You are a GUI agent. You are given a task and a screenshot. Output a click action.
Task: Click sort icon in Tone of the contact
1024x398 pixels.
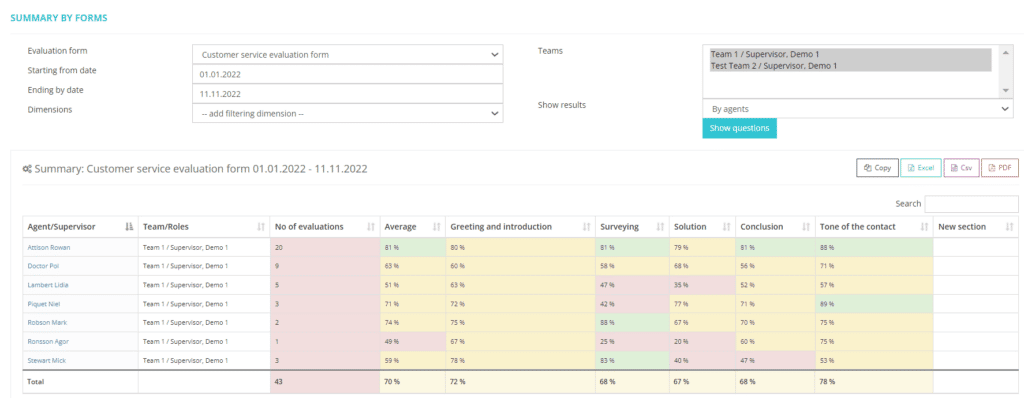pyautogui.click(x=924, y=227)
